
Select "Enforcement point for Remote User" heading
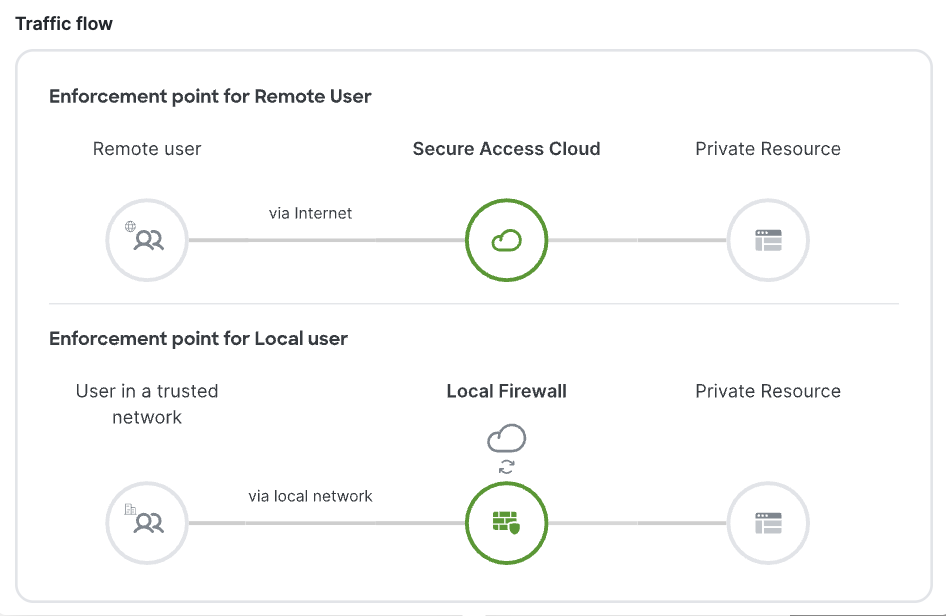pos(210,97)
